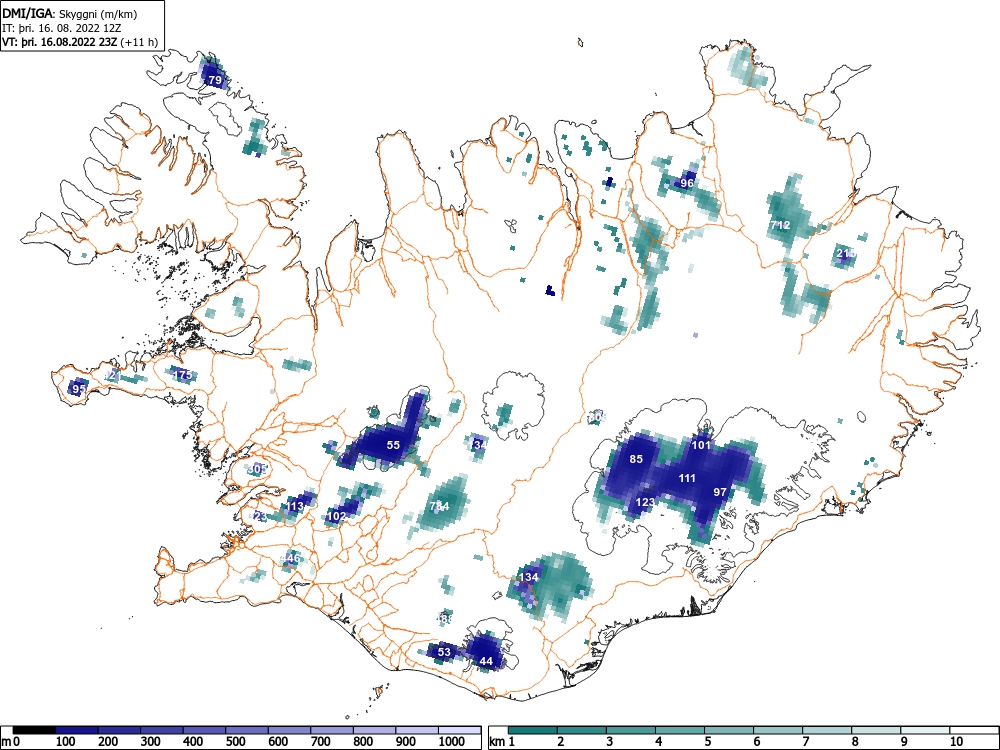Click the 111 value on the glacier
Screen dimensions: 1000x750
(x=687, y=478)
